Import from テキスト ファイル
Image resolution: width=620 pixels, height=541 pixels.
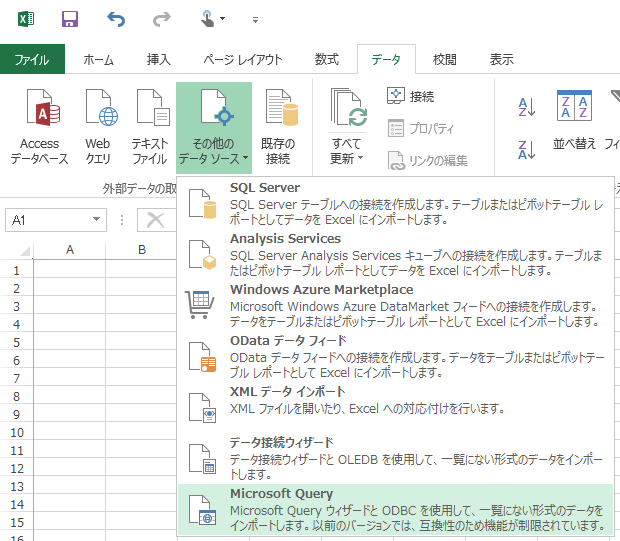[x=149, y=127]
